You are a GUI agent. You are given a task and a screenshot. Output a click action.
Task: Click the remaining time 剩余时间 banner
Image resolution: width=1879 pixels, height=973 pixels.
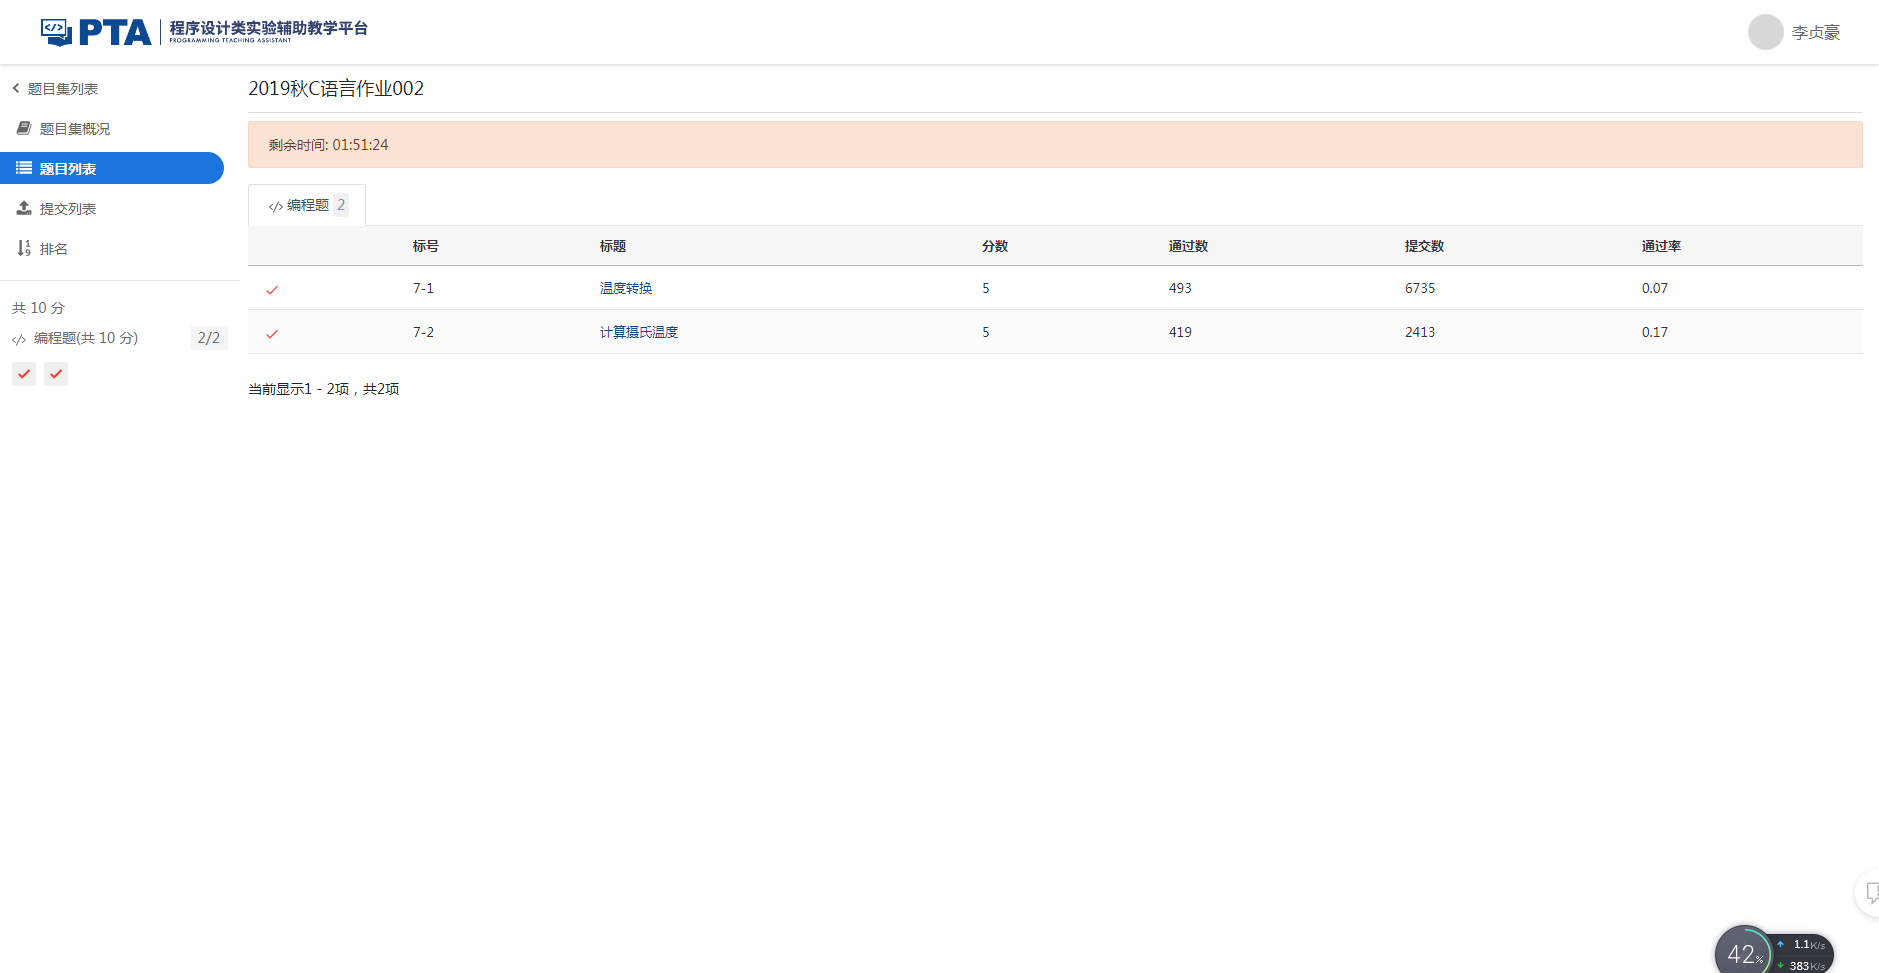(x=1055, y=145)
